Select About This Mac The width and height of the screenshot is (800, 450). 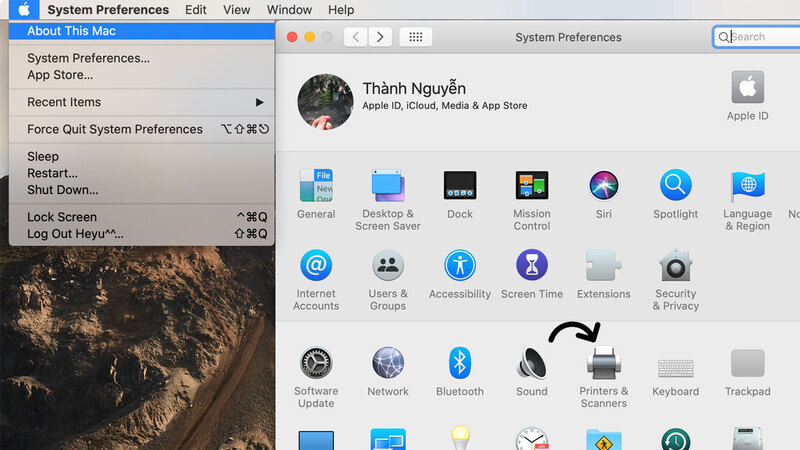coord(141,31)
